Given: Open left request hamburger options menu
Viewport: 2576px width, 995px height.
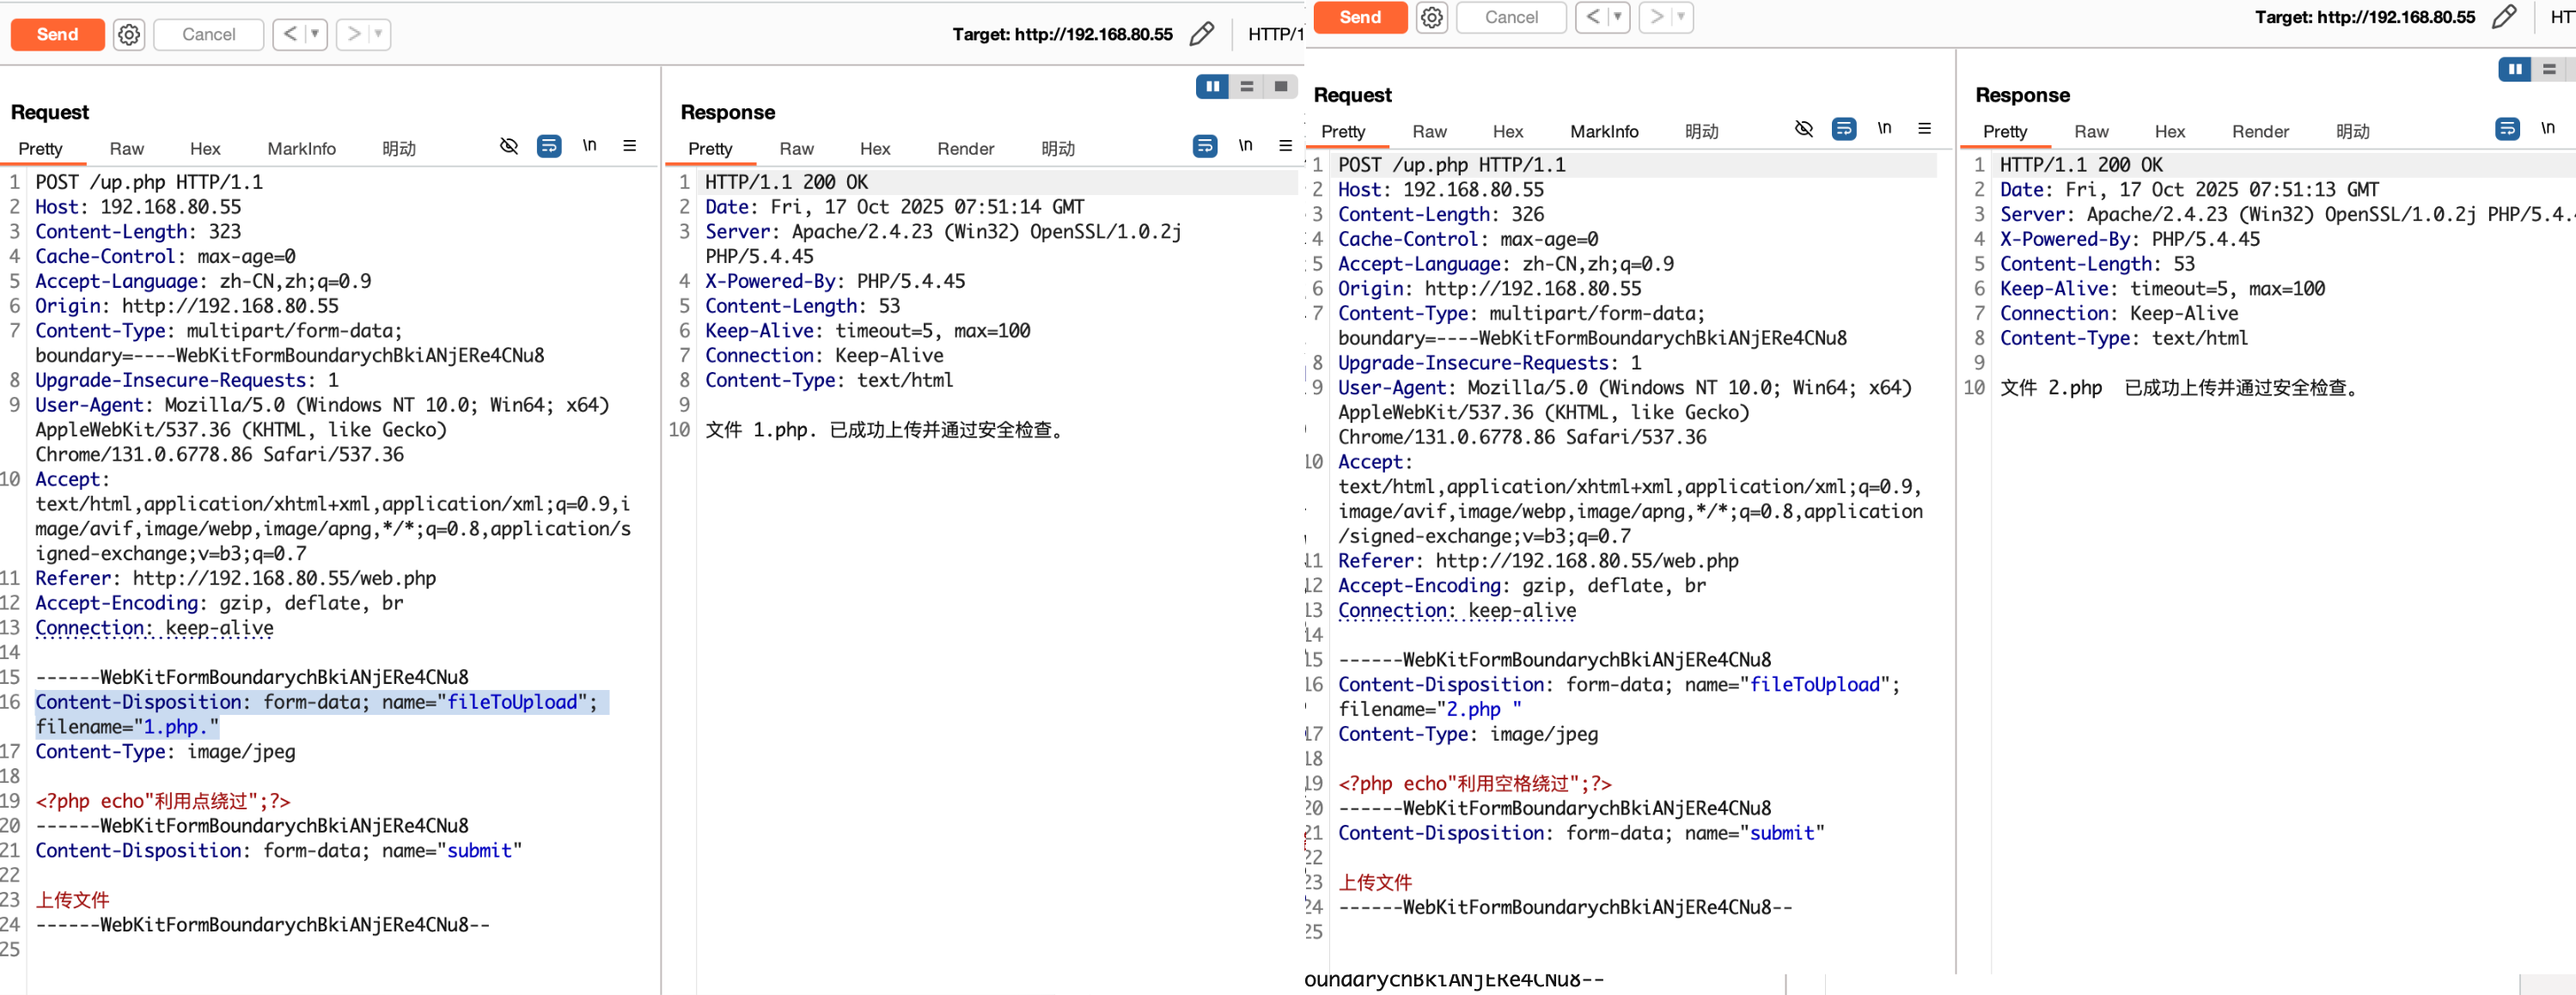Looking at the screenshot, I should click(x=630, y=146).
